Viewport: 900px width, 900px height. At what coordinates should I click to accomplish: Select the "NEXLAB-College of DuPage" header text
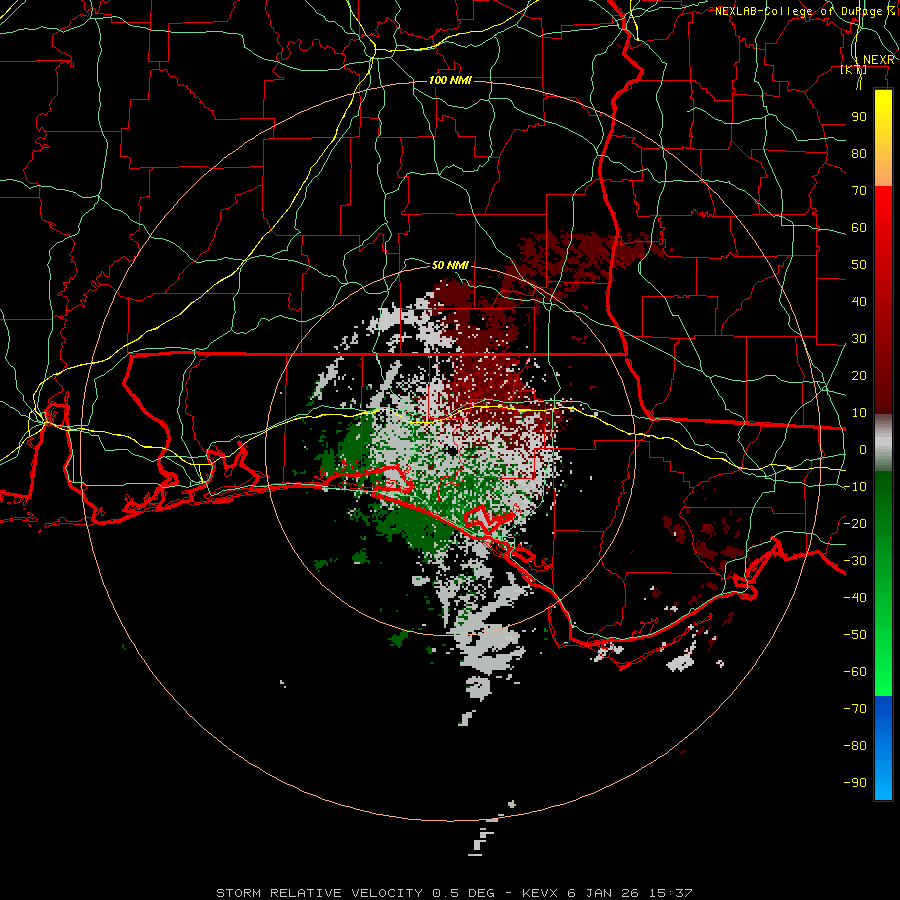point(798,11)
